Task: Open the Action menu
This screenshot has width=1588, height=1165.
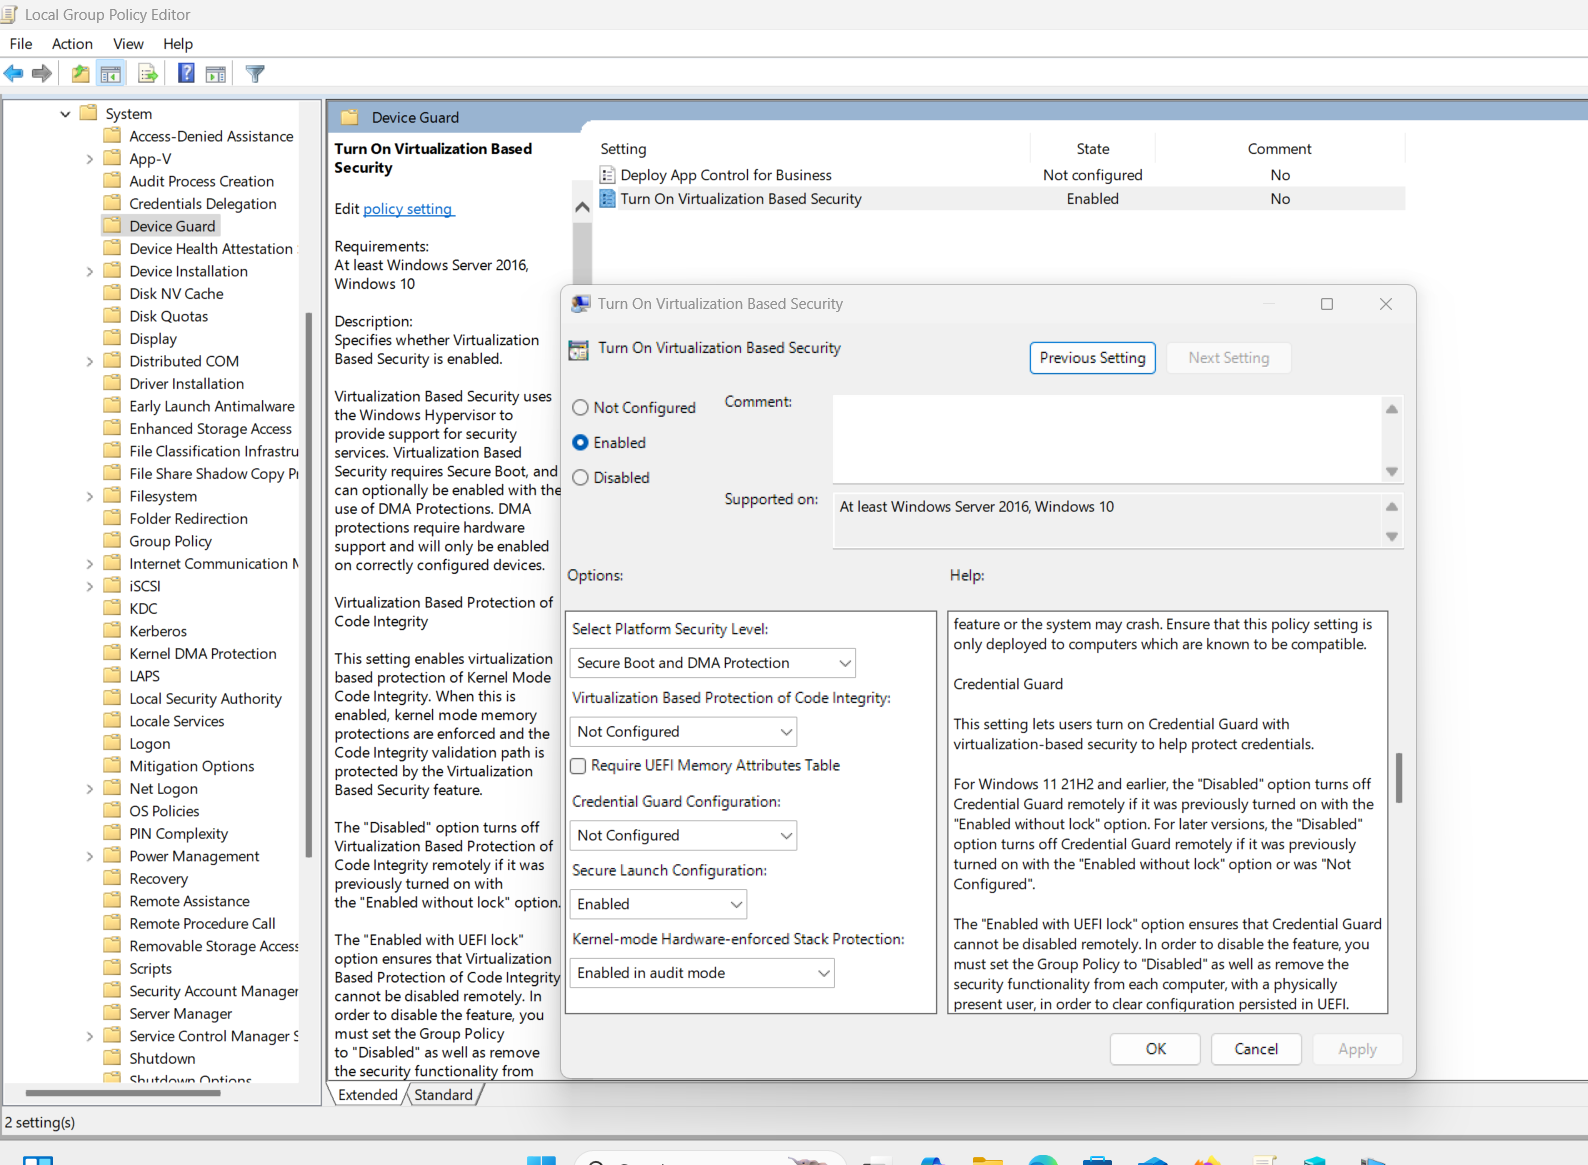Action: [x=72, y=44]
